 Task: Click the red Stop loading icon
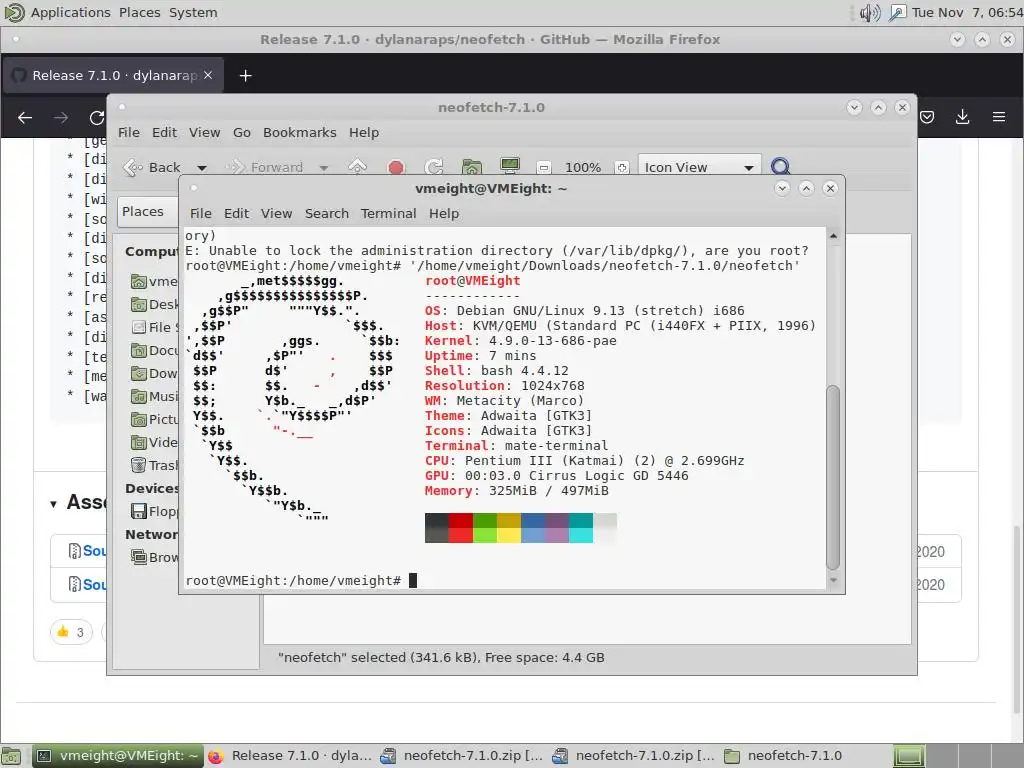click(x=396, y=168)
